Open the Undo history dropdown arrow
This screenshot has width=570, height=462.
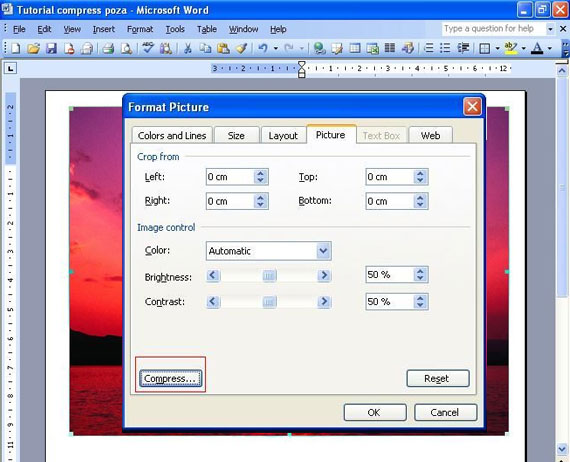pyautogui.click(x=276, y=48)
